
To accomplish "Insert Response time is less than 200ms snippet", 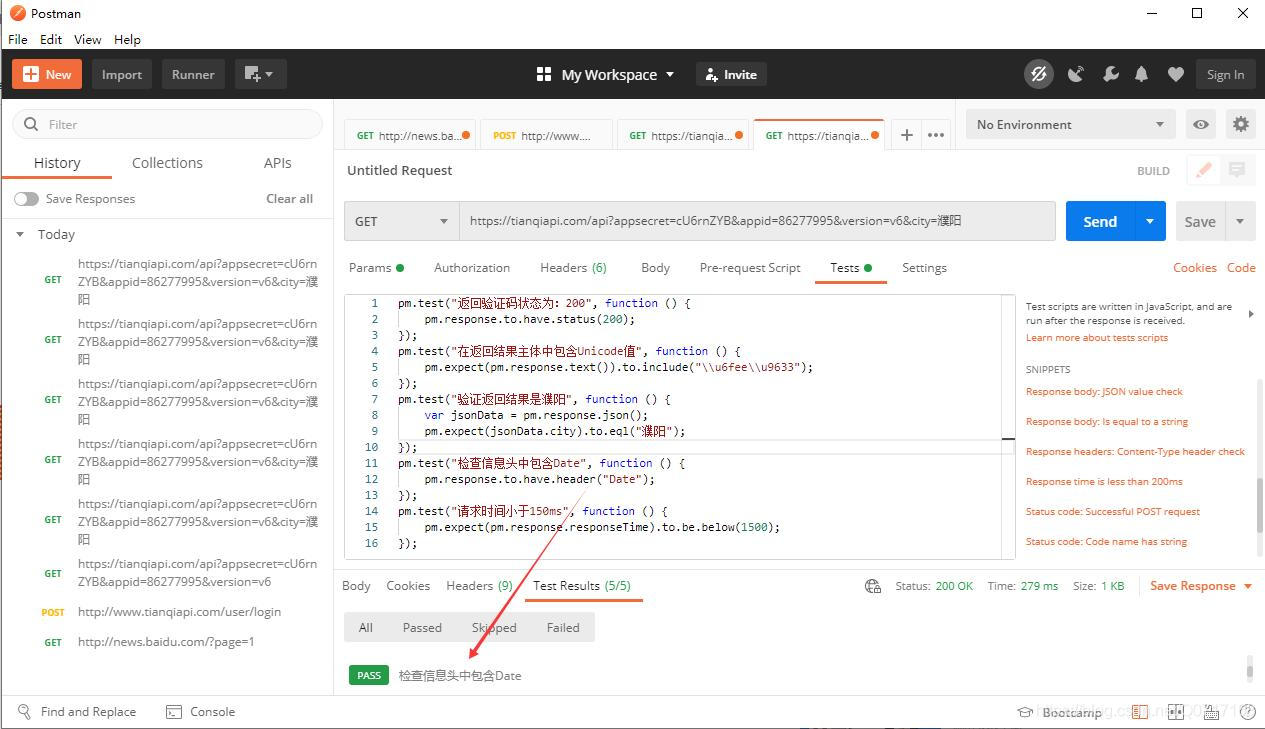I will coord(1104,481).
